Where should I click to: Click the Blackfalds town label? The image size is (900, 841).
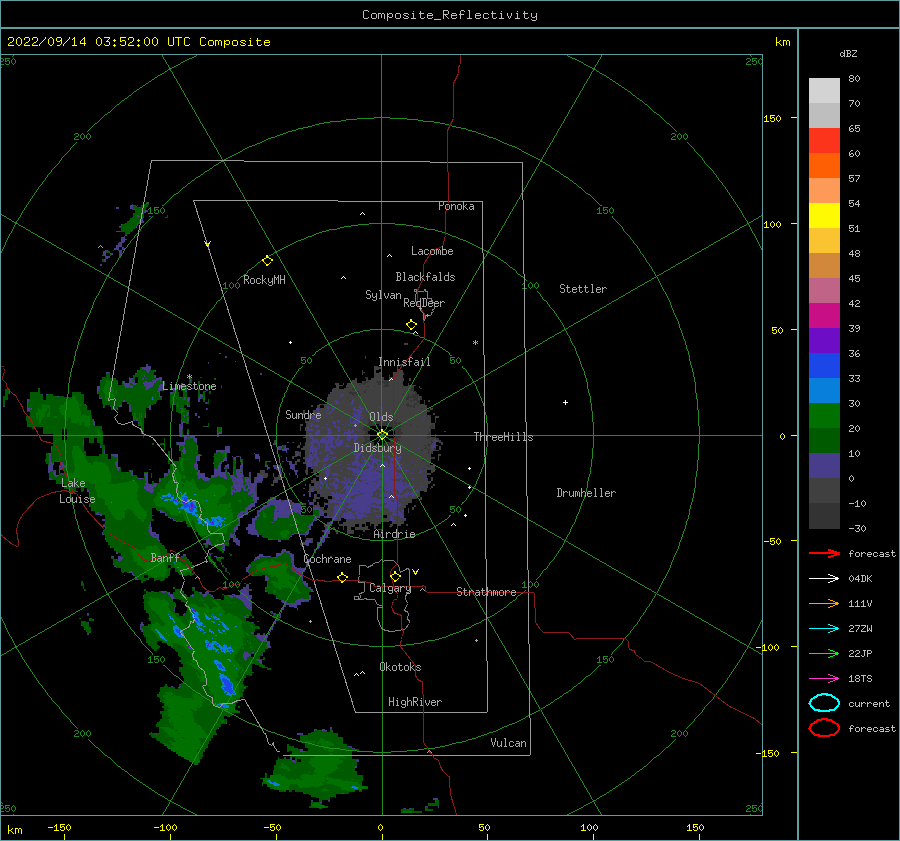425,277
